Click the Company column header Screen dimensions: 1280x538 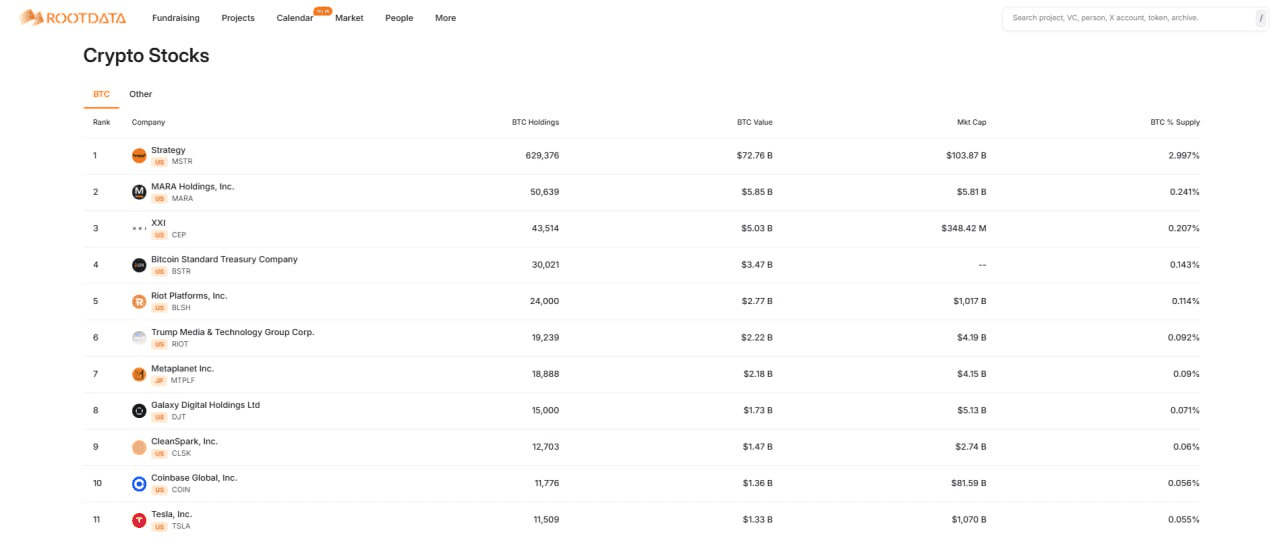(x=148, y=122)
